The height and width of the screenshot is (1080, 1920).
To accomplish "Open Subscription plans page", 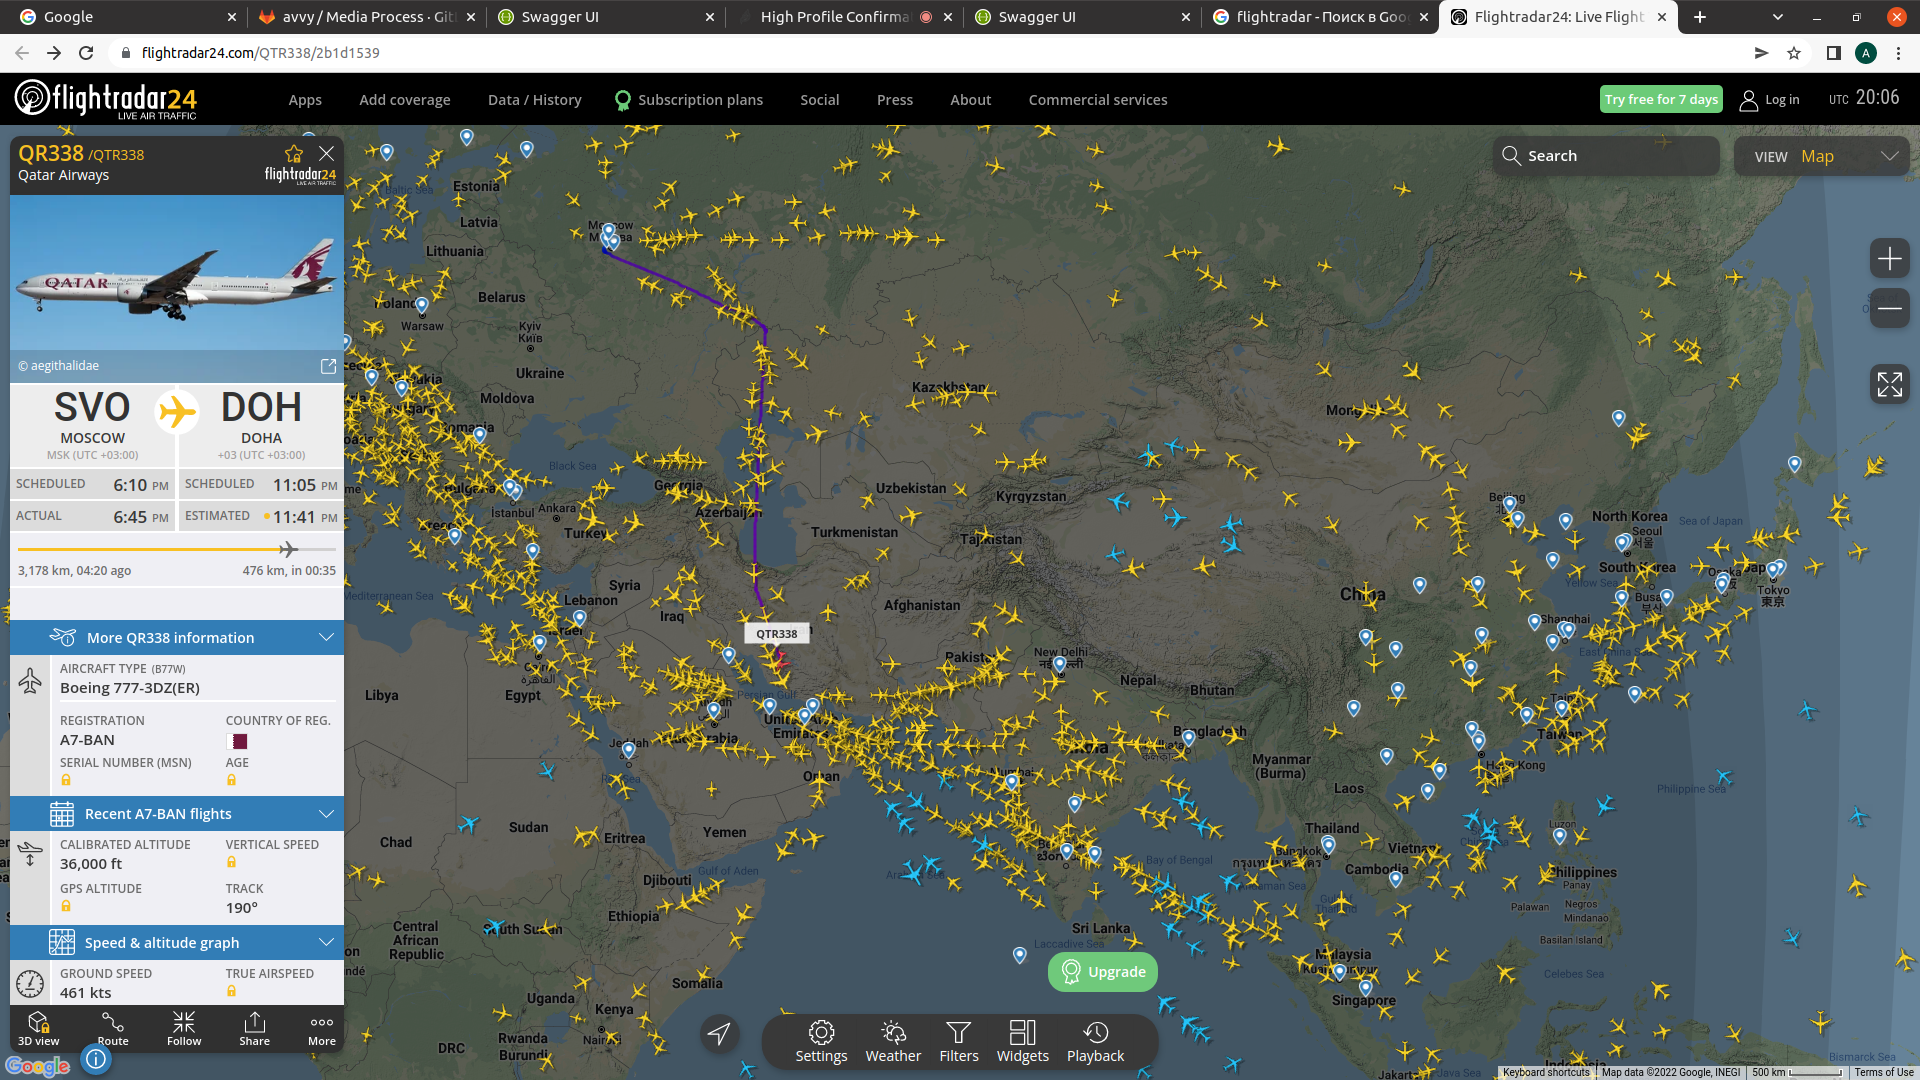I will point(689,100).
